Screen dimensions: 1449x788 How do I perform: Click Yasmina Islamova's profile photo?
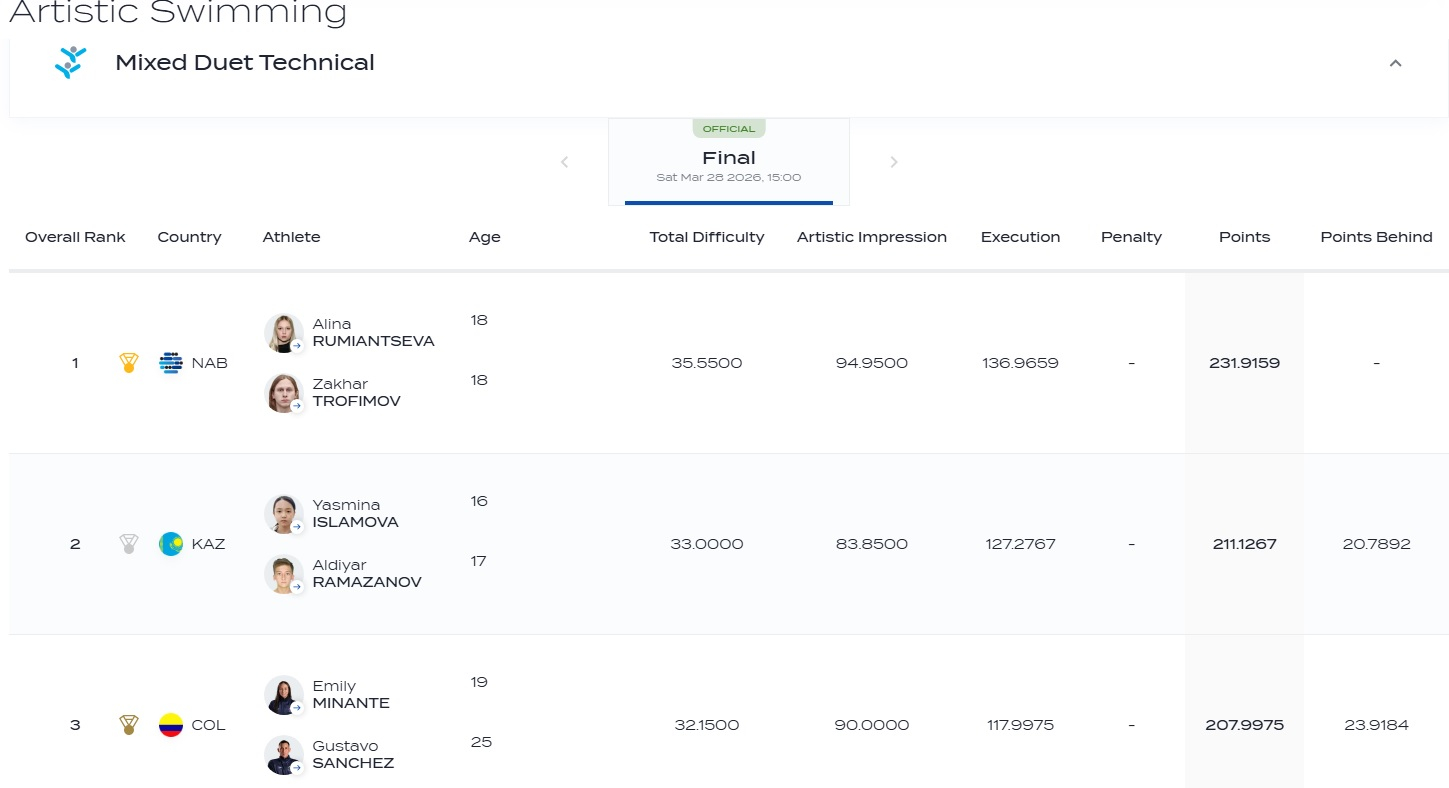tap(283, 514)
